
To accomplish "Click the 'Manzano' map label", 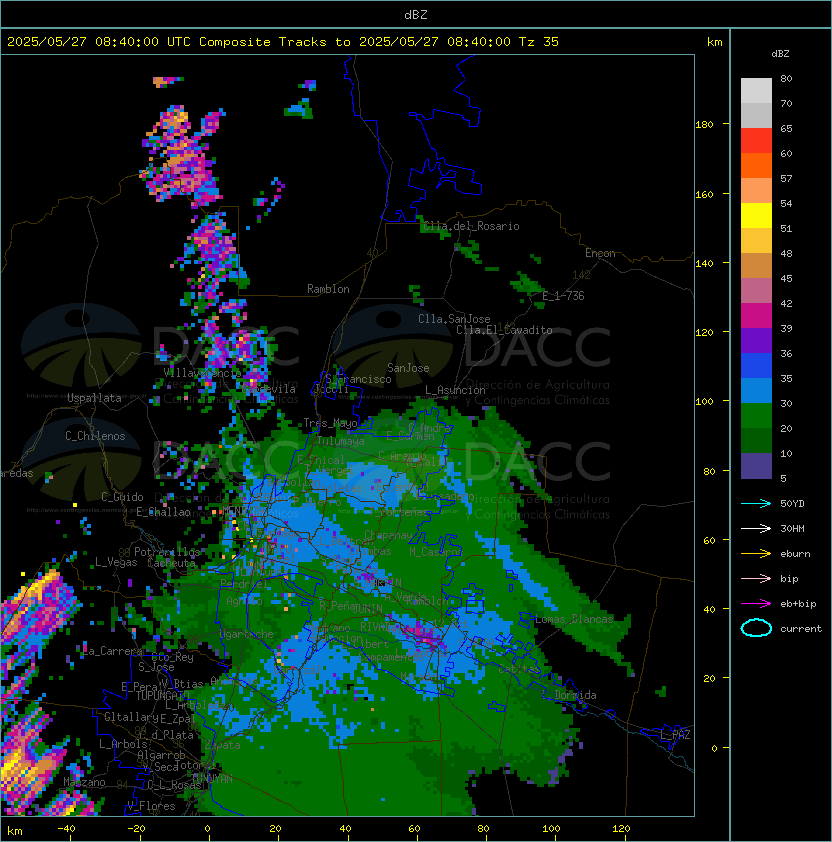I will [x=84, y=782].
